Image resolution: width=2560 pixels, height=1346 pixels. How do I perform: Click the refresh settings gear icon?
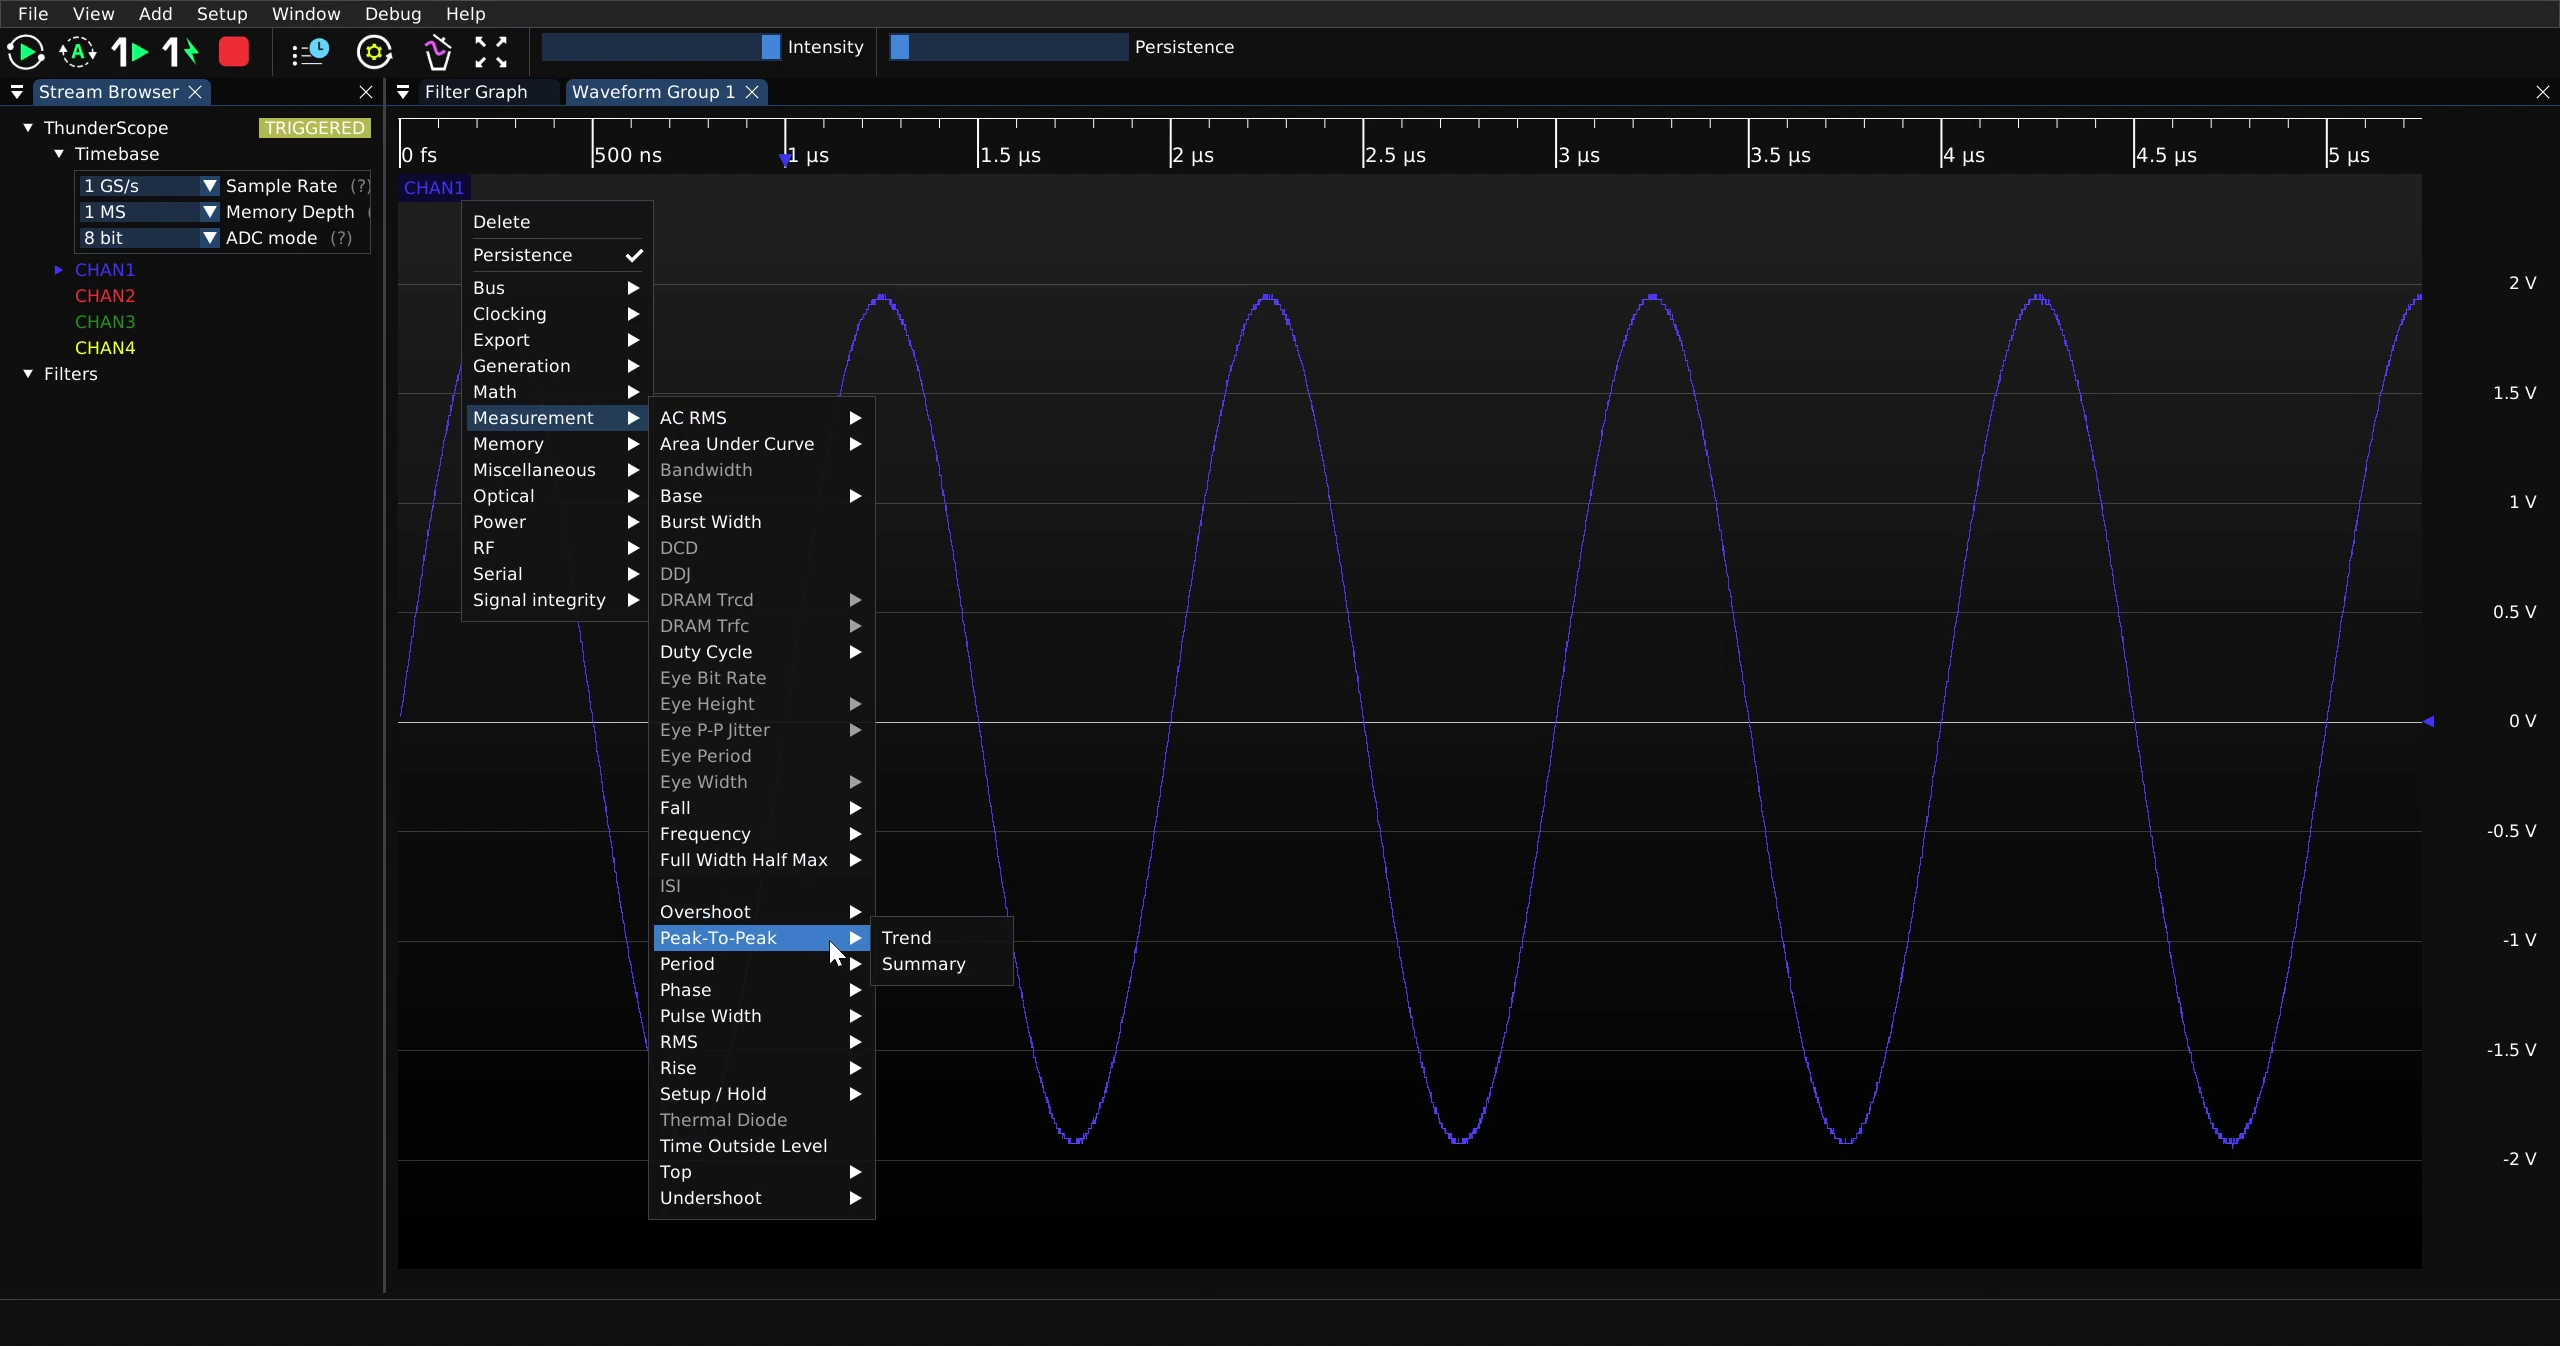tap(374, 52)
